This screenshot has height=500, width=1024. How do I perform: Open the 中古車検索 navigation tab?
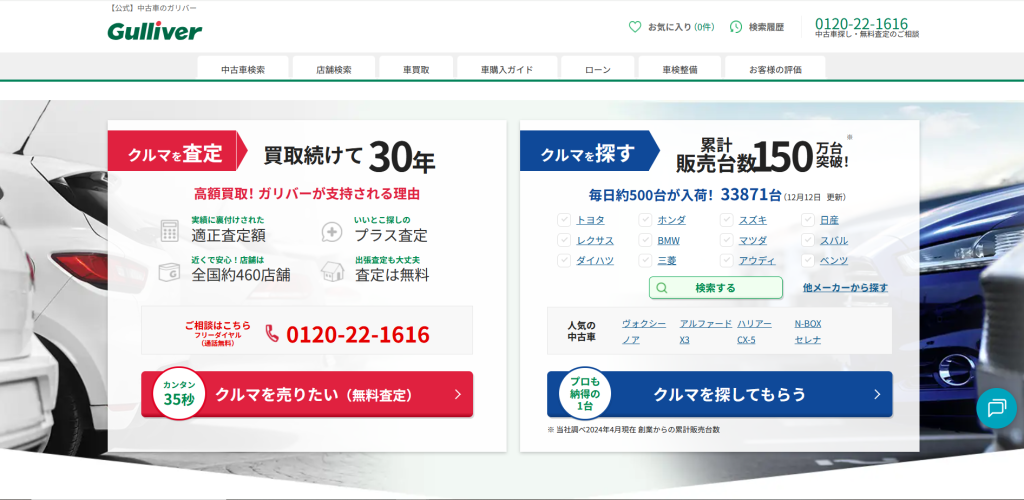pyautogui.click(x=243, y=70)
